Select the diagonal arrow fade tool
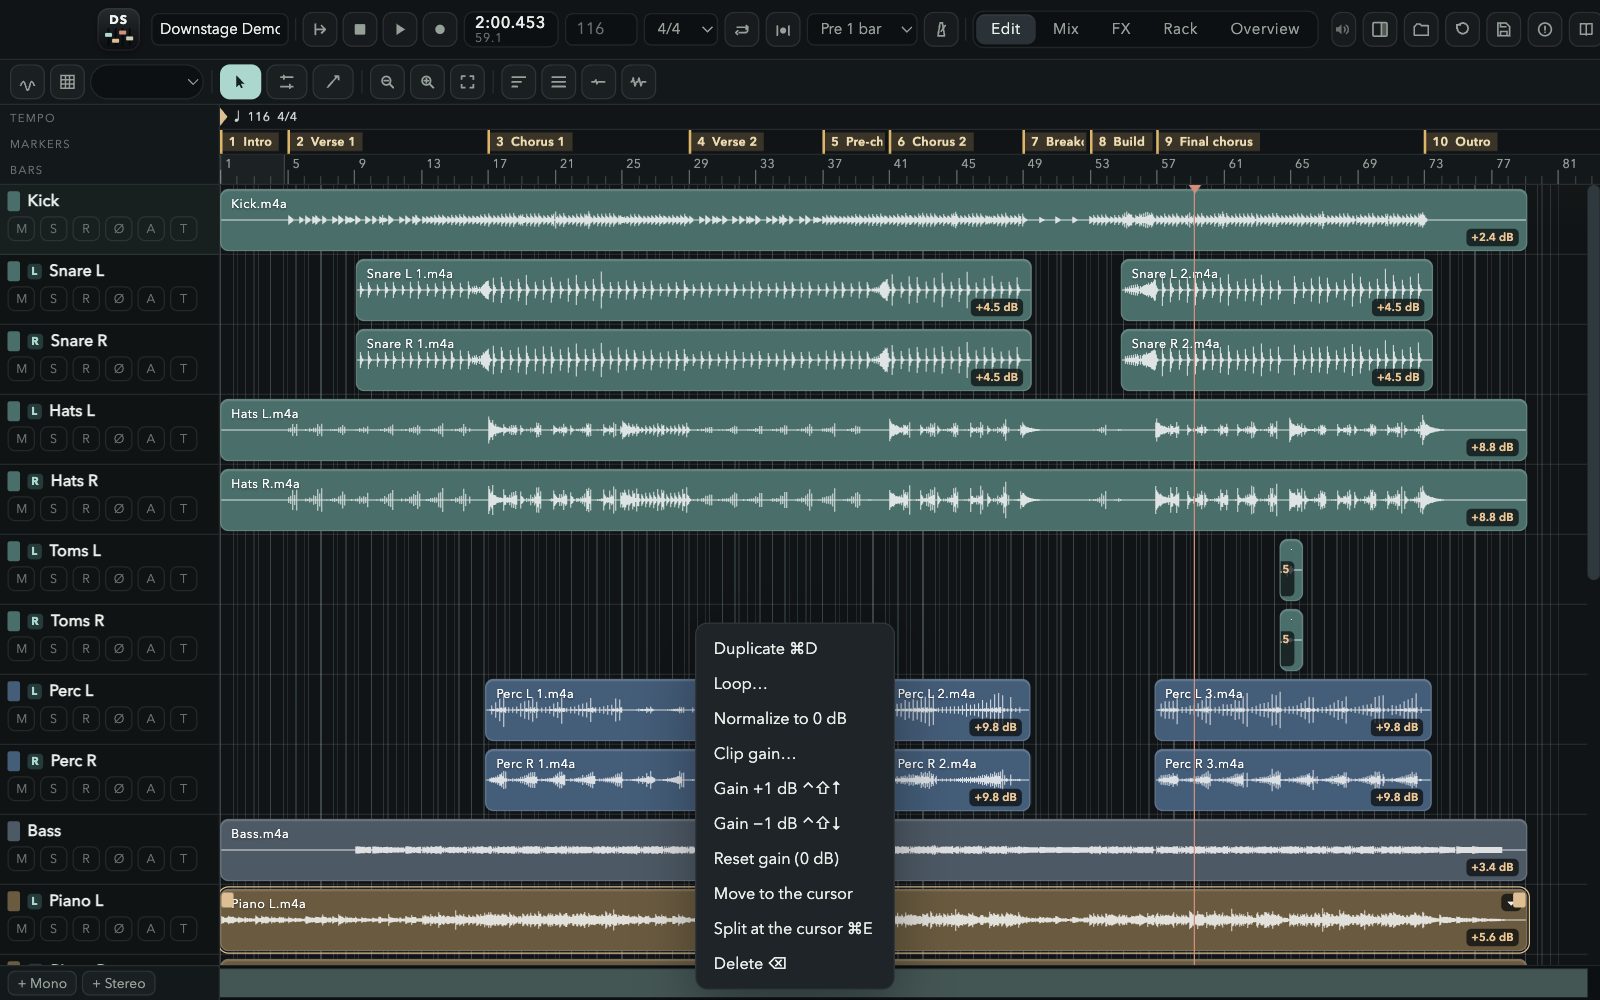 click(x=333, y=82)
